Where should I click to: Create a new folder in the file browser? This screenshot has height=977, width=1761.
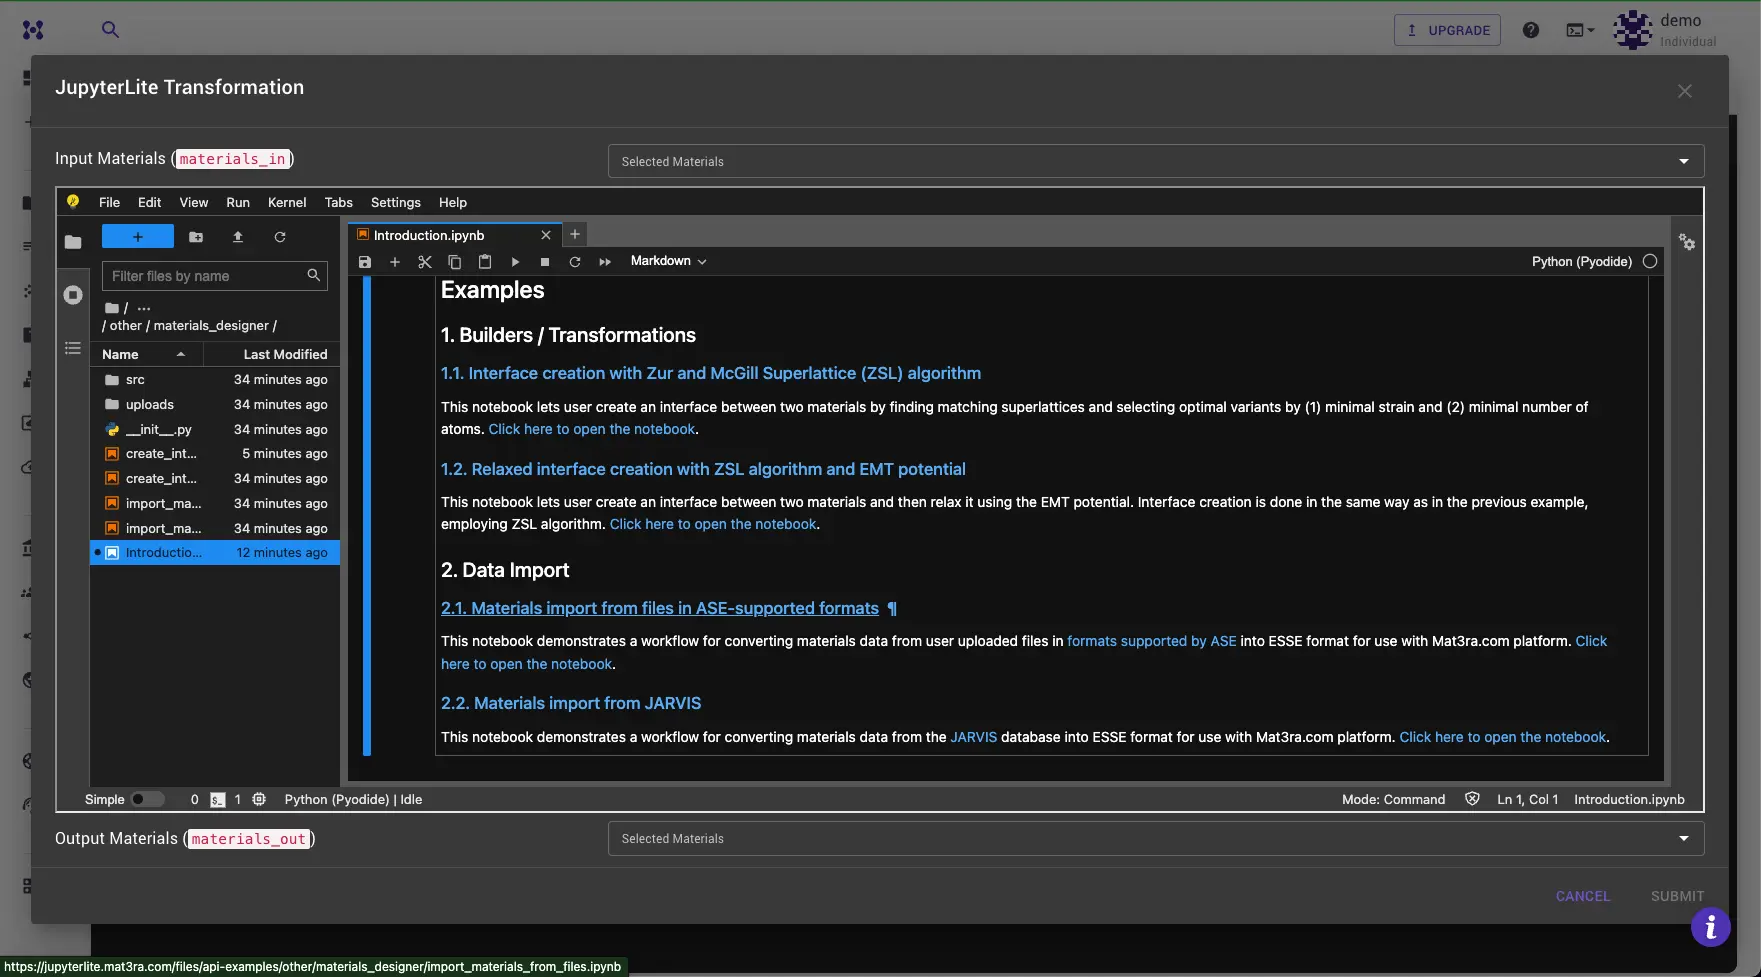click(x=196, y=237)
